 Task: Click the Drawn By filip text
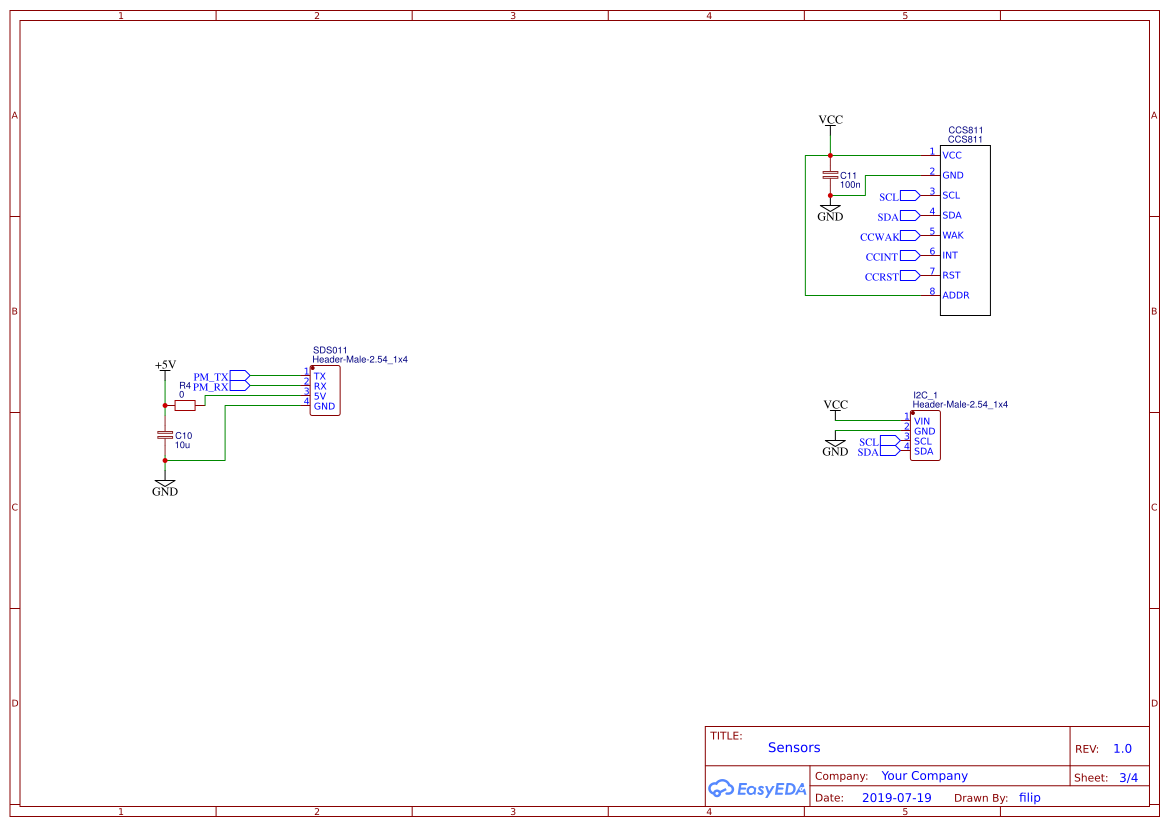pos(1028,797)
